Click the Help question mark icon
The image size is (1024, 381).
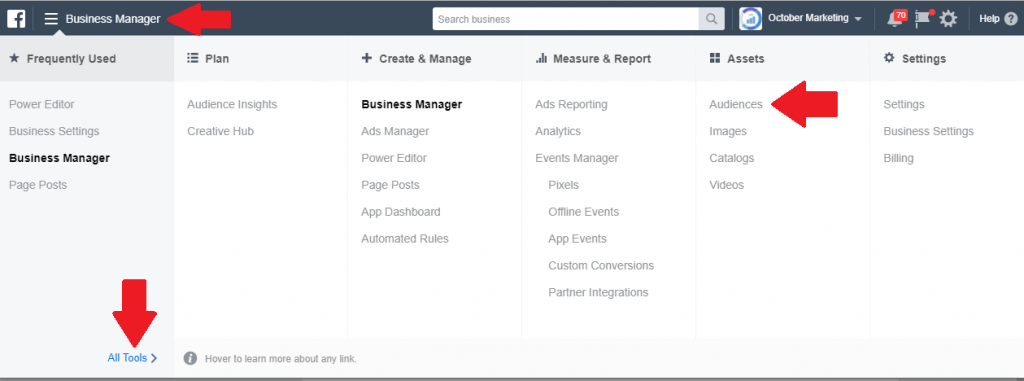[1010, 19]
